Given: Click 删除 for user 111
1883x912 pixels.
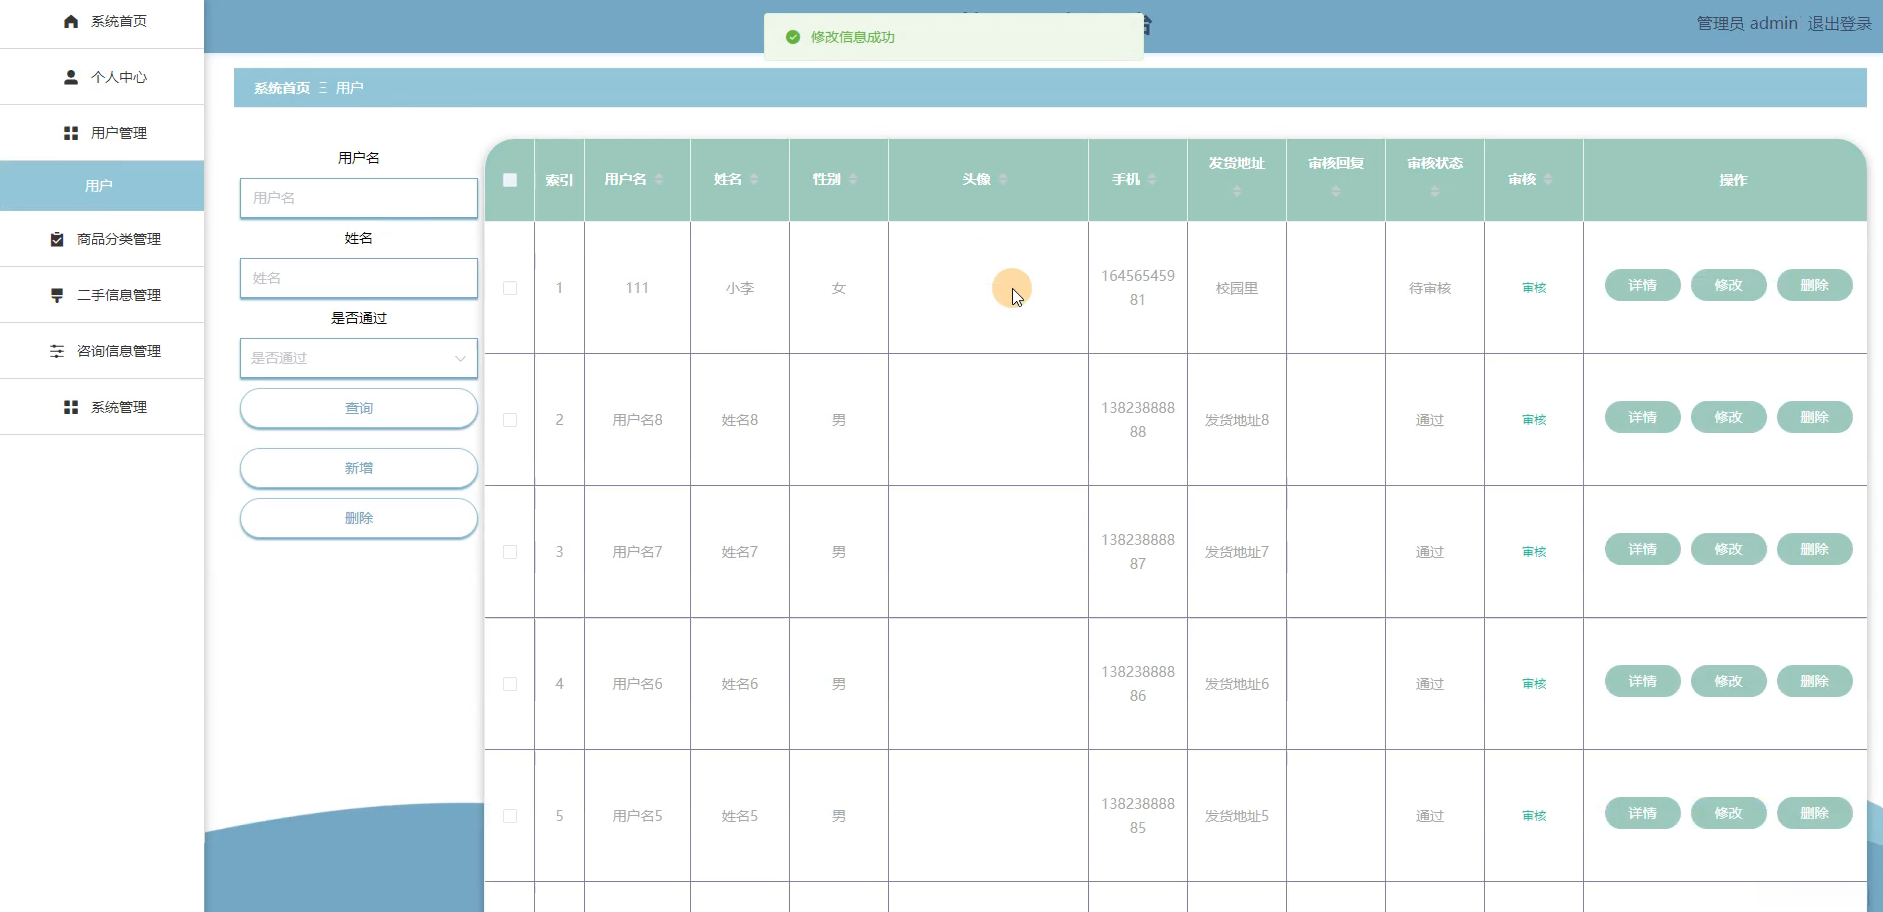Looking at the screenshot, I should (1815, 285).
